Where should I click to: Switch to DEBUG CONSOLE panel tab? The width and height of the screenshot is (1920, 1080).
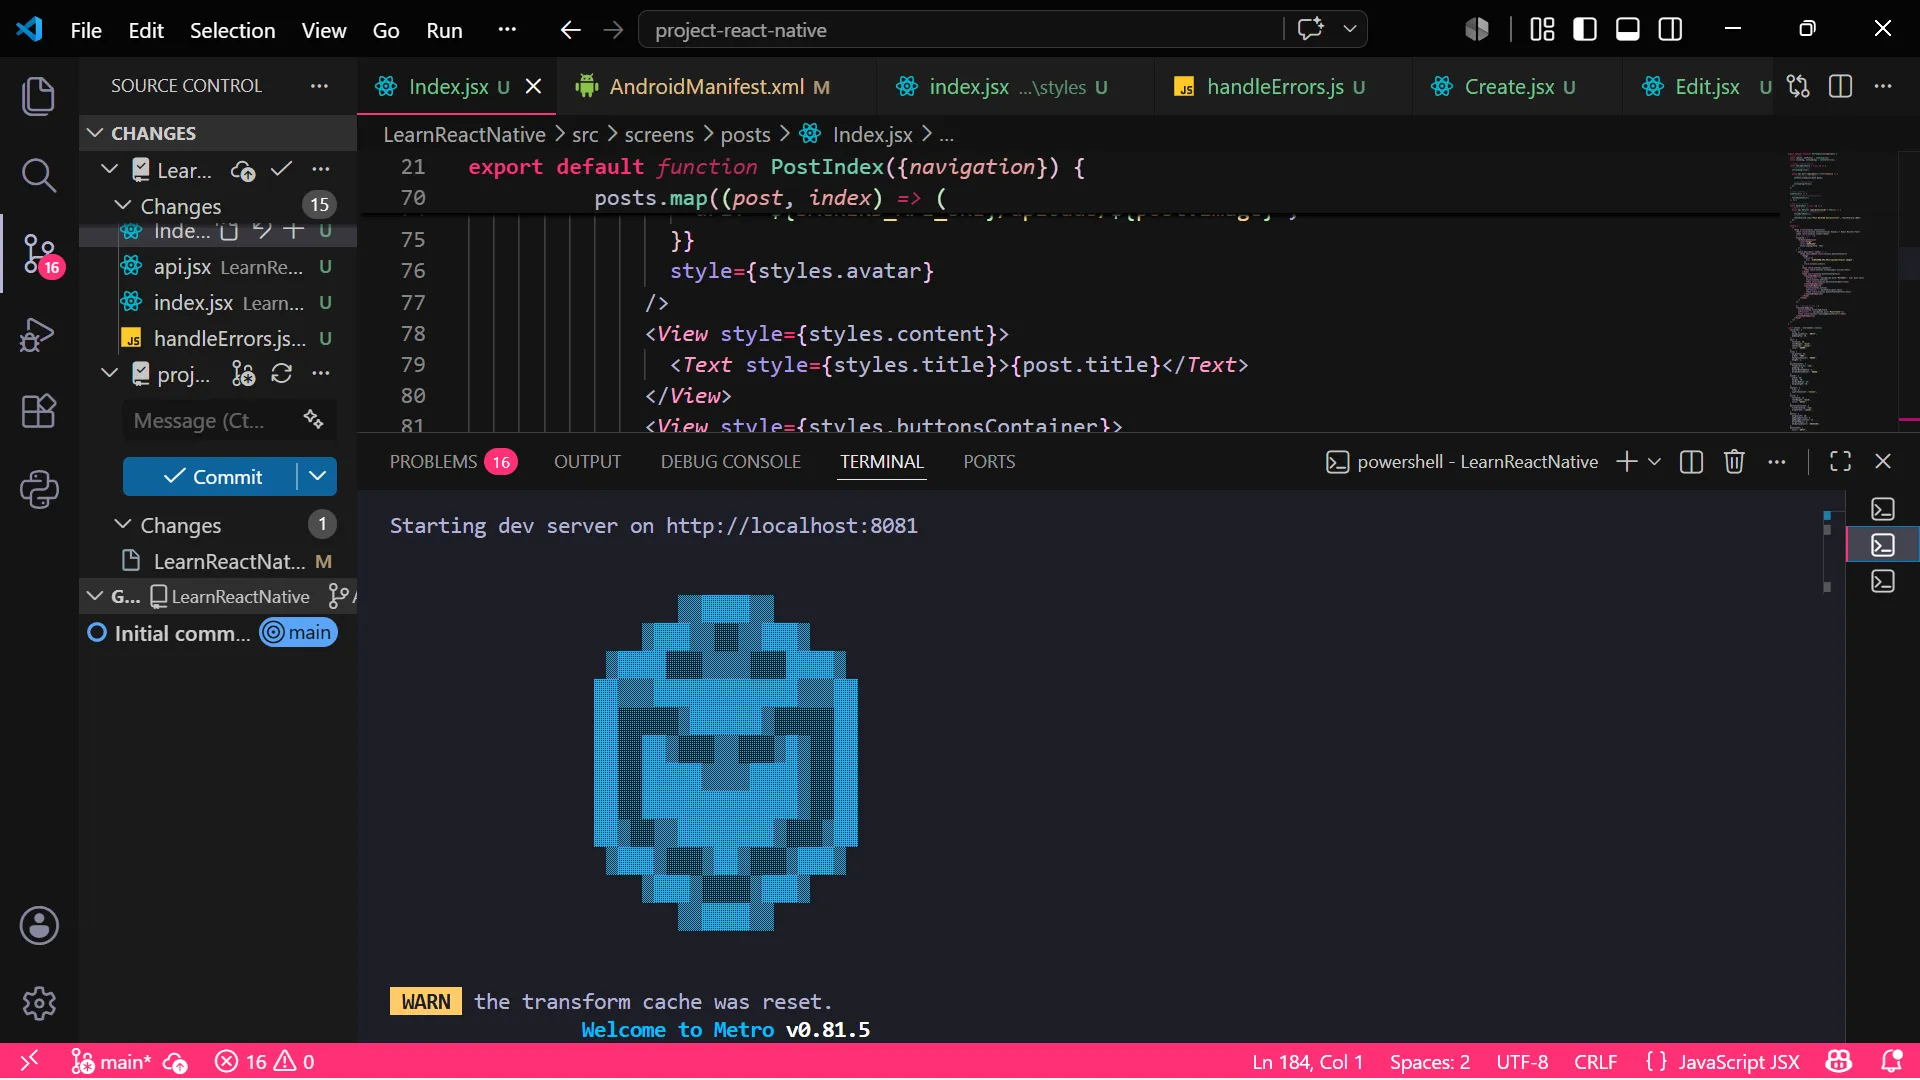pyautogui.click(x=730, y=461)
